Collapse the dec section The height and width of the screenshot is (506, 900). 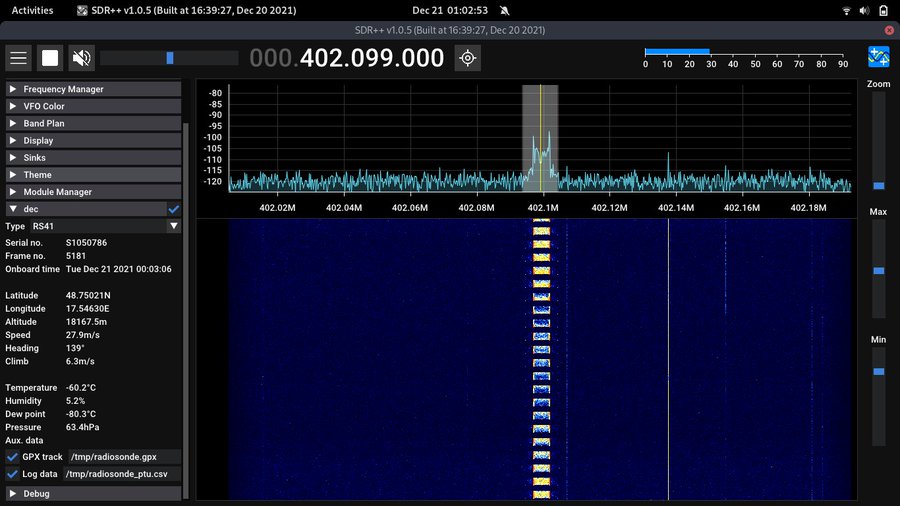[x=86, y=209]
